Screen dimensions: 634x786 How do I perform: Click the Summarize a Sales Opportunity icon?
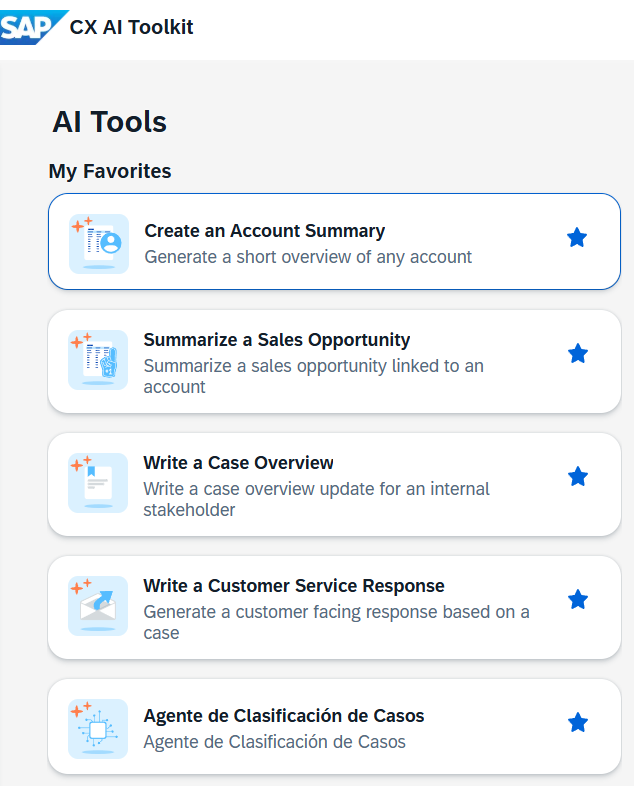click(x=98, y=360)
